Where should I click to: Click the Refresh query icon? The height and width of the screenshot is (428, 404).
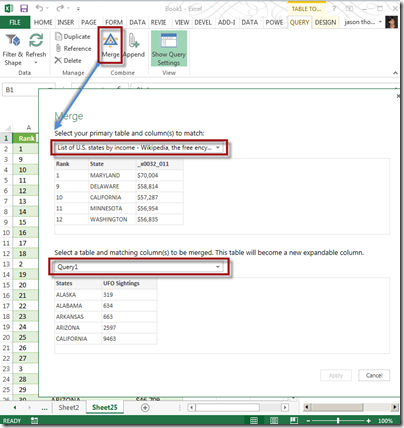[36, 41]
